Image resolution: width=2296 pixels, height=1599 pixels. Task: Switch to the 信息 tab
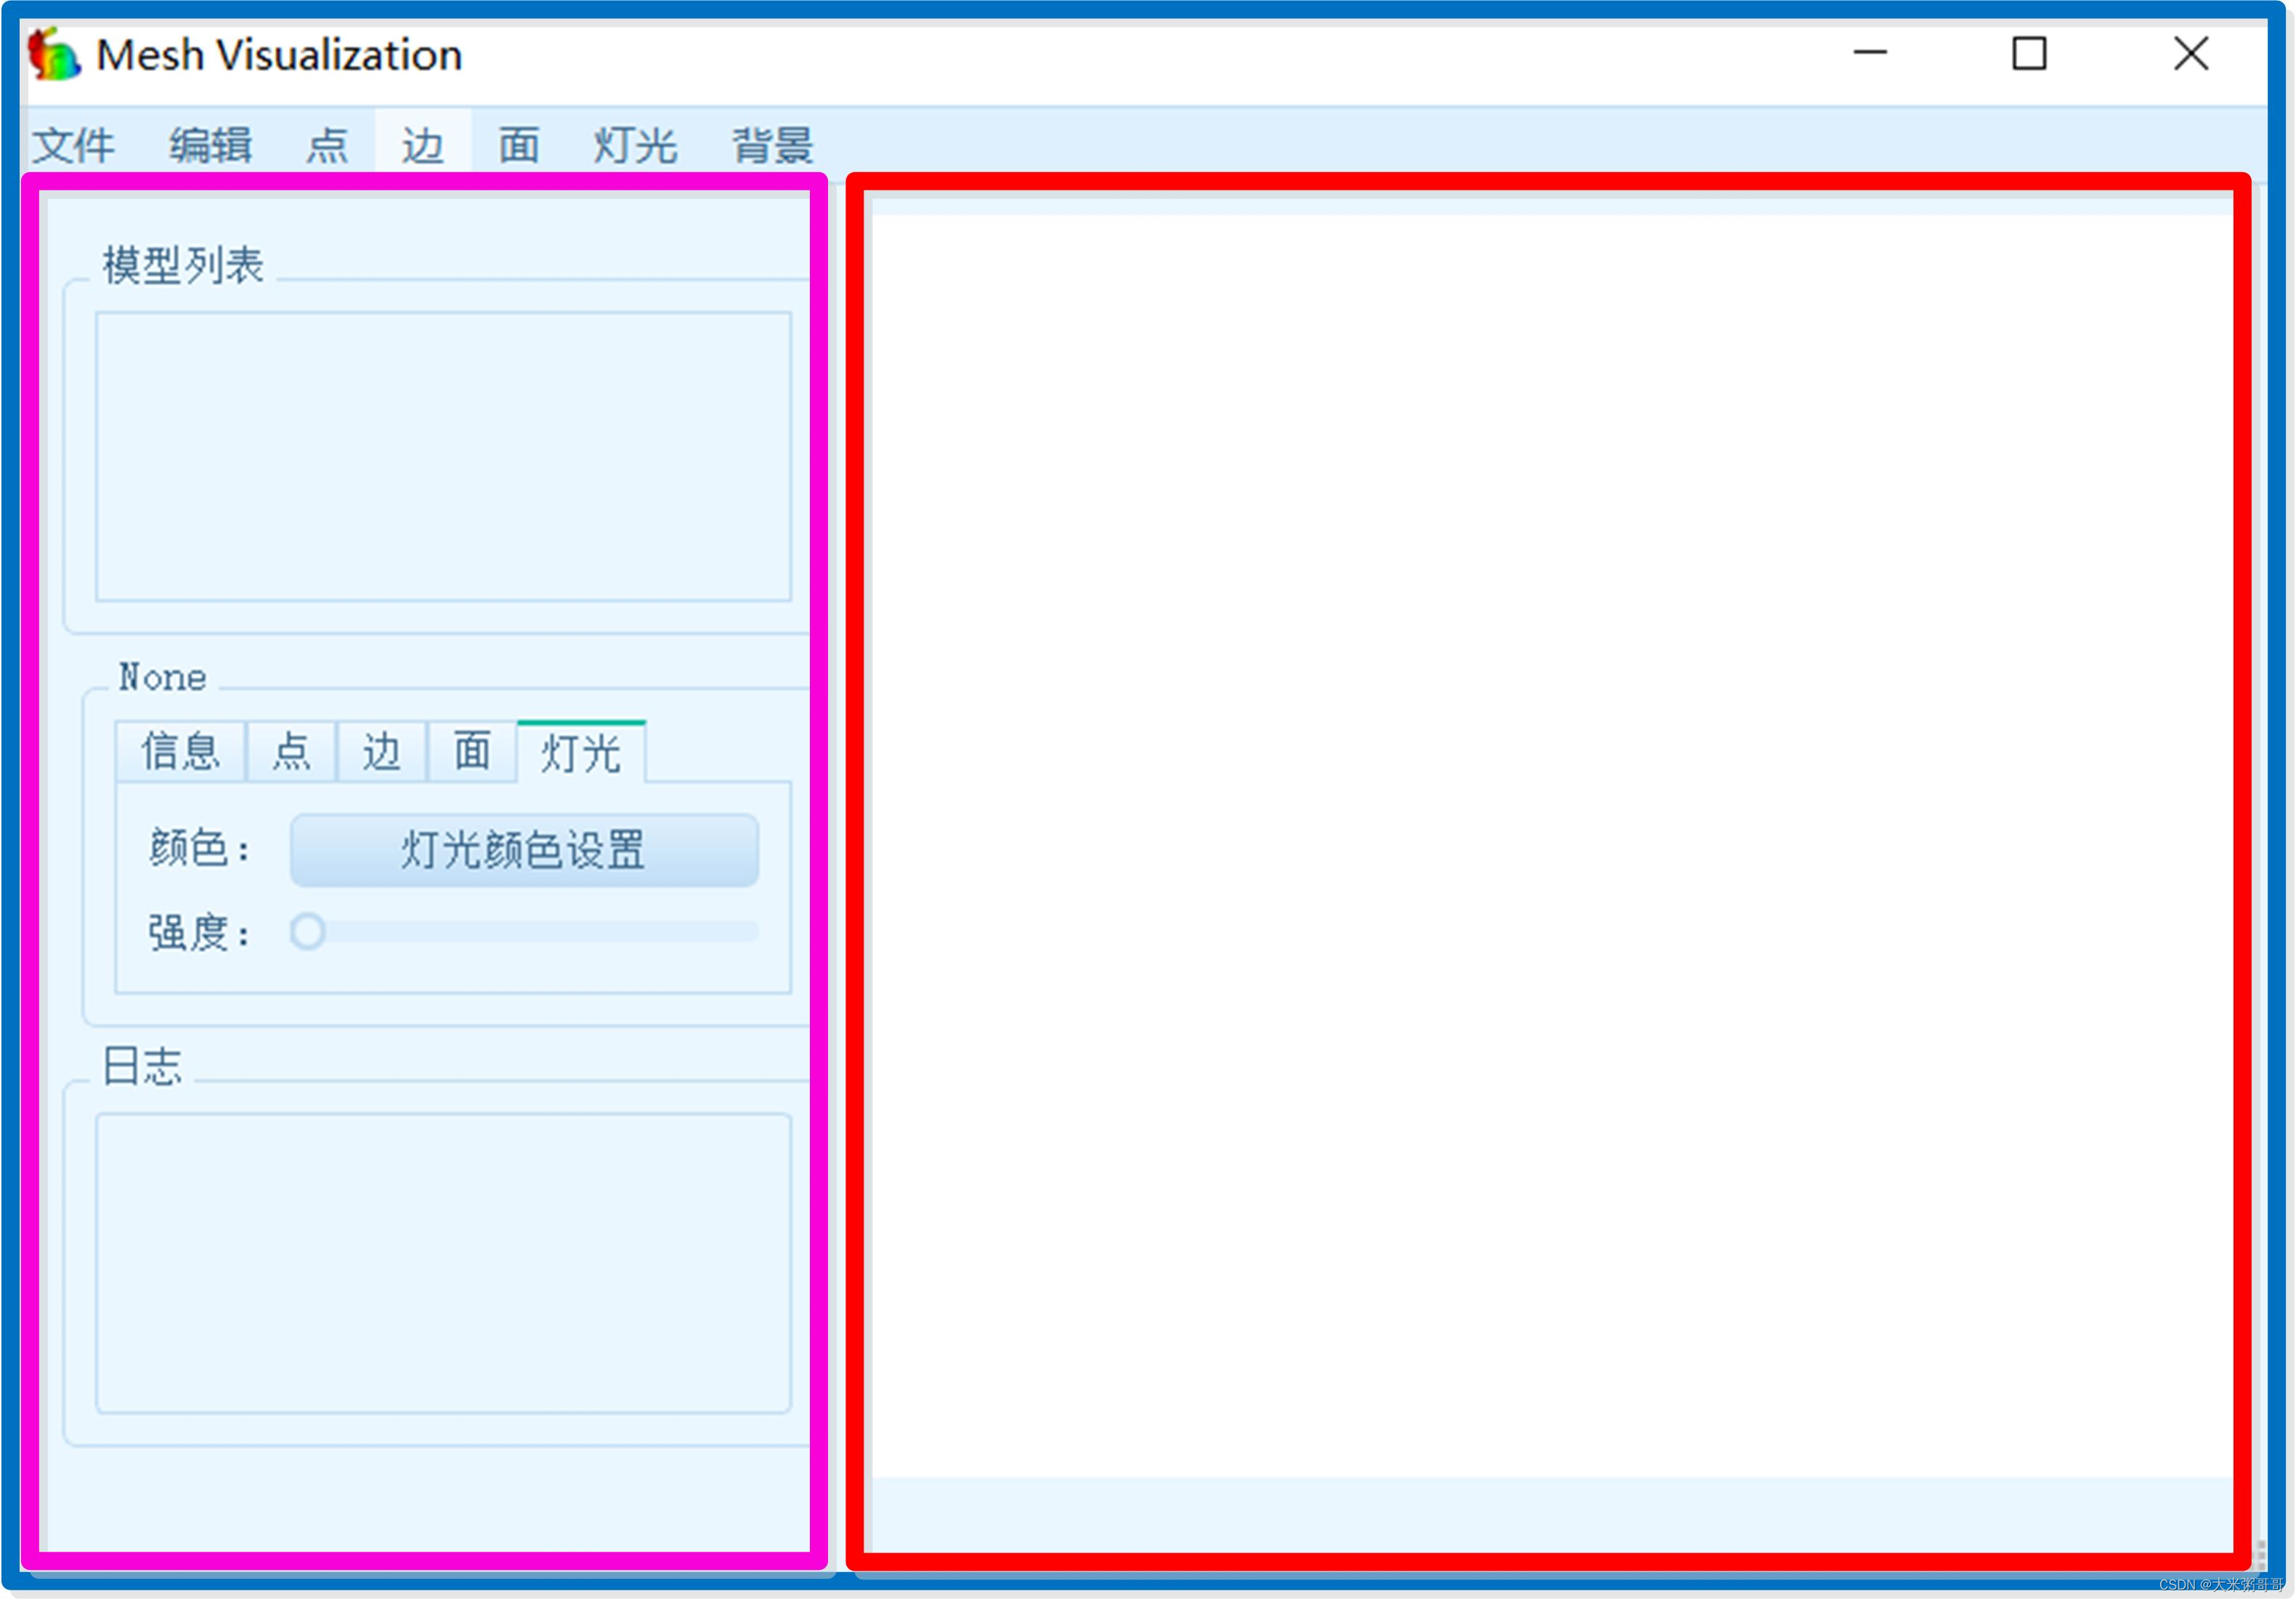pyautogui.click(x=181, y=751)
